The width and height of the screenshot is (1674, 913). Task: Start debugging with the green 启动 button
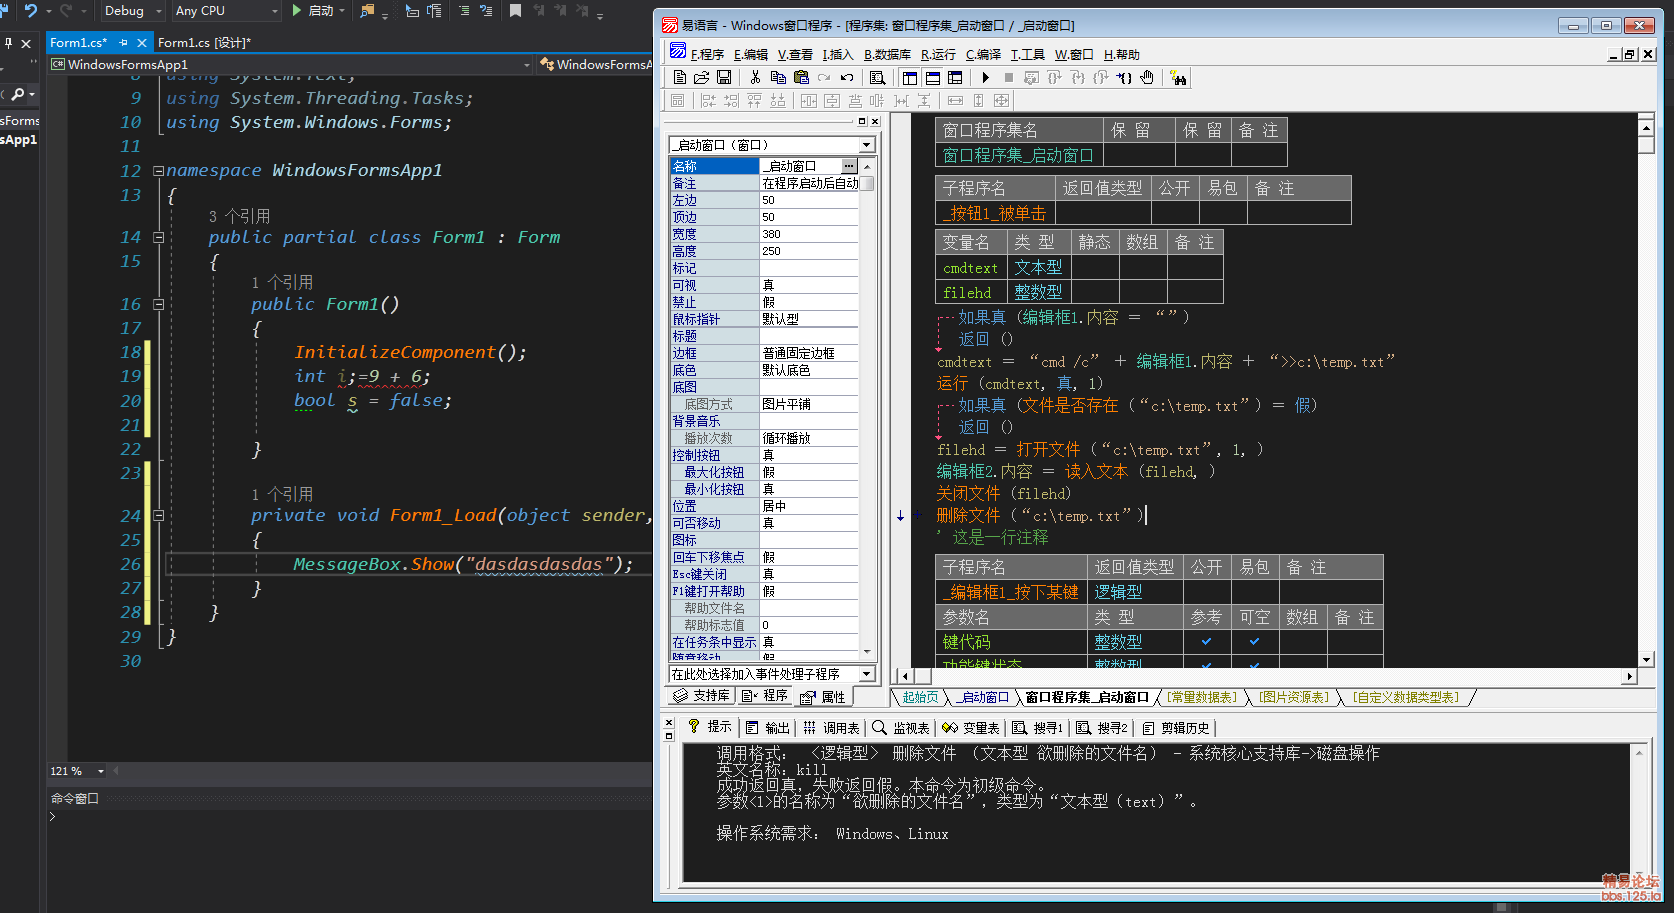(x=313, y=10)
